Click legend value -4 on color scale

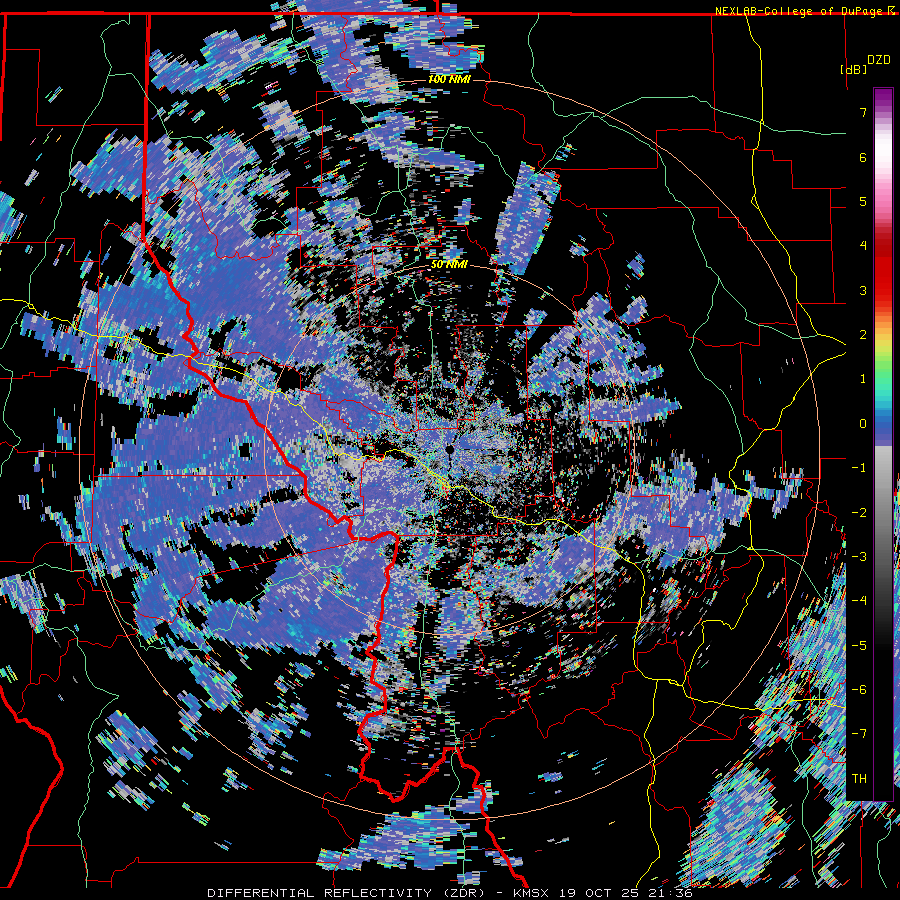[859, 601]
